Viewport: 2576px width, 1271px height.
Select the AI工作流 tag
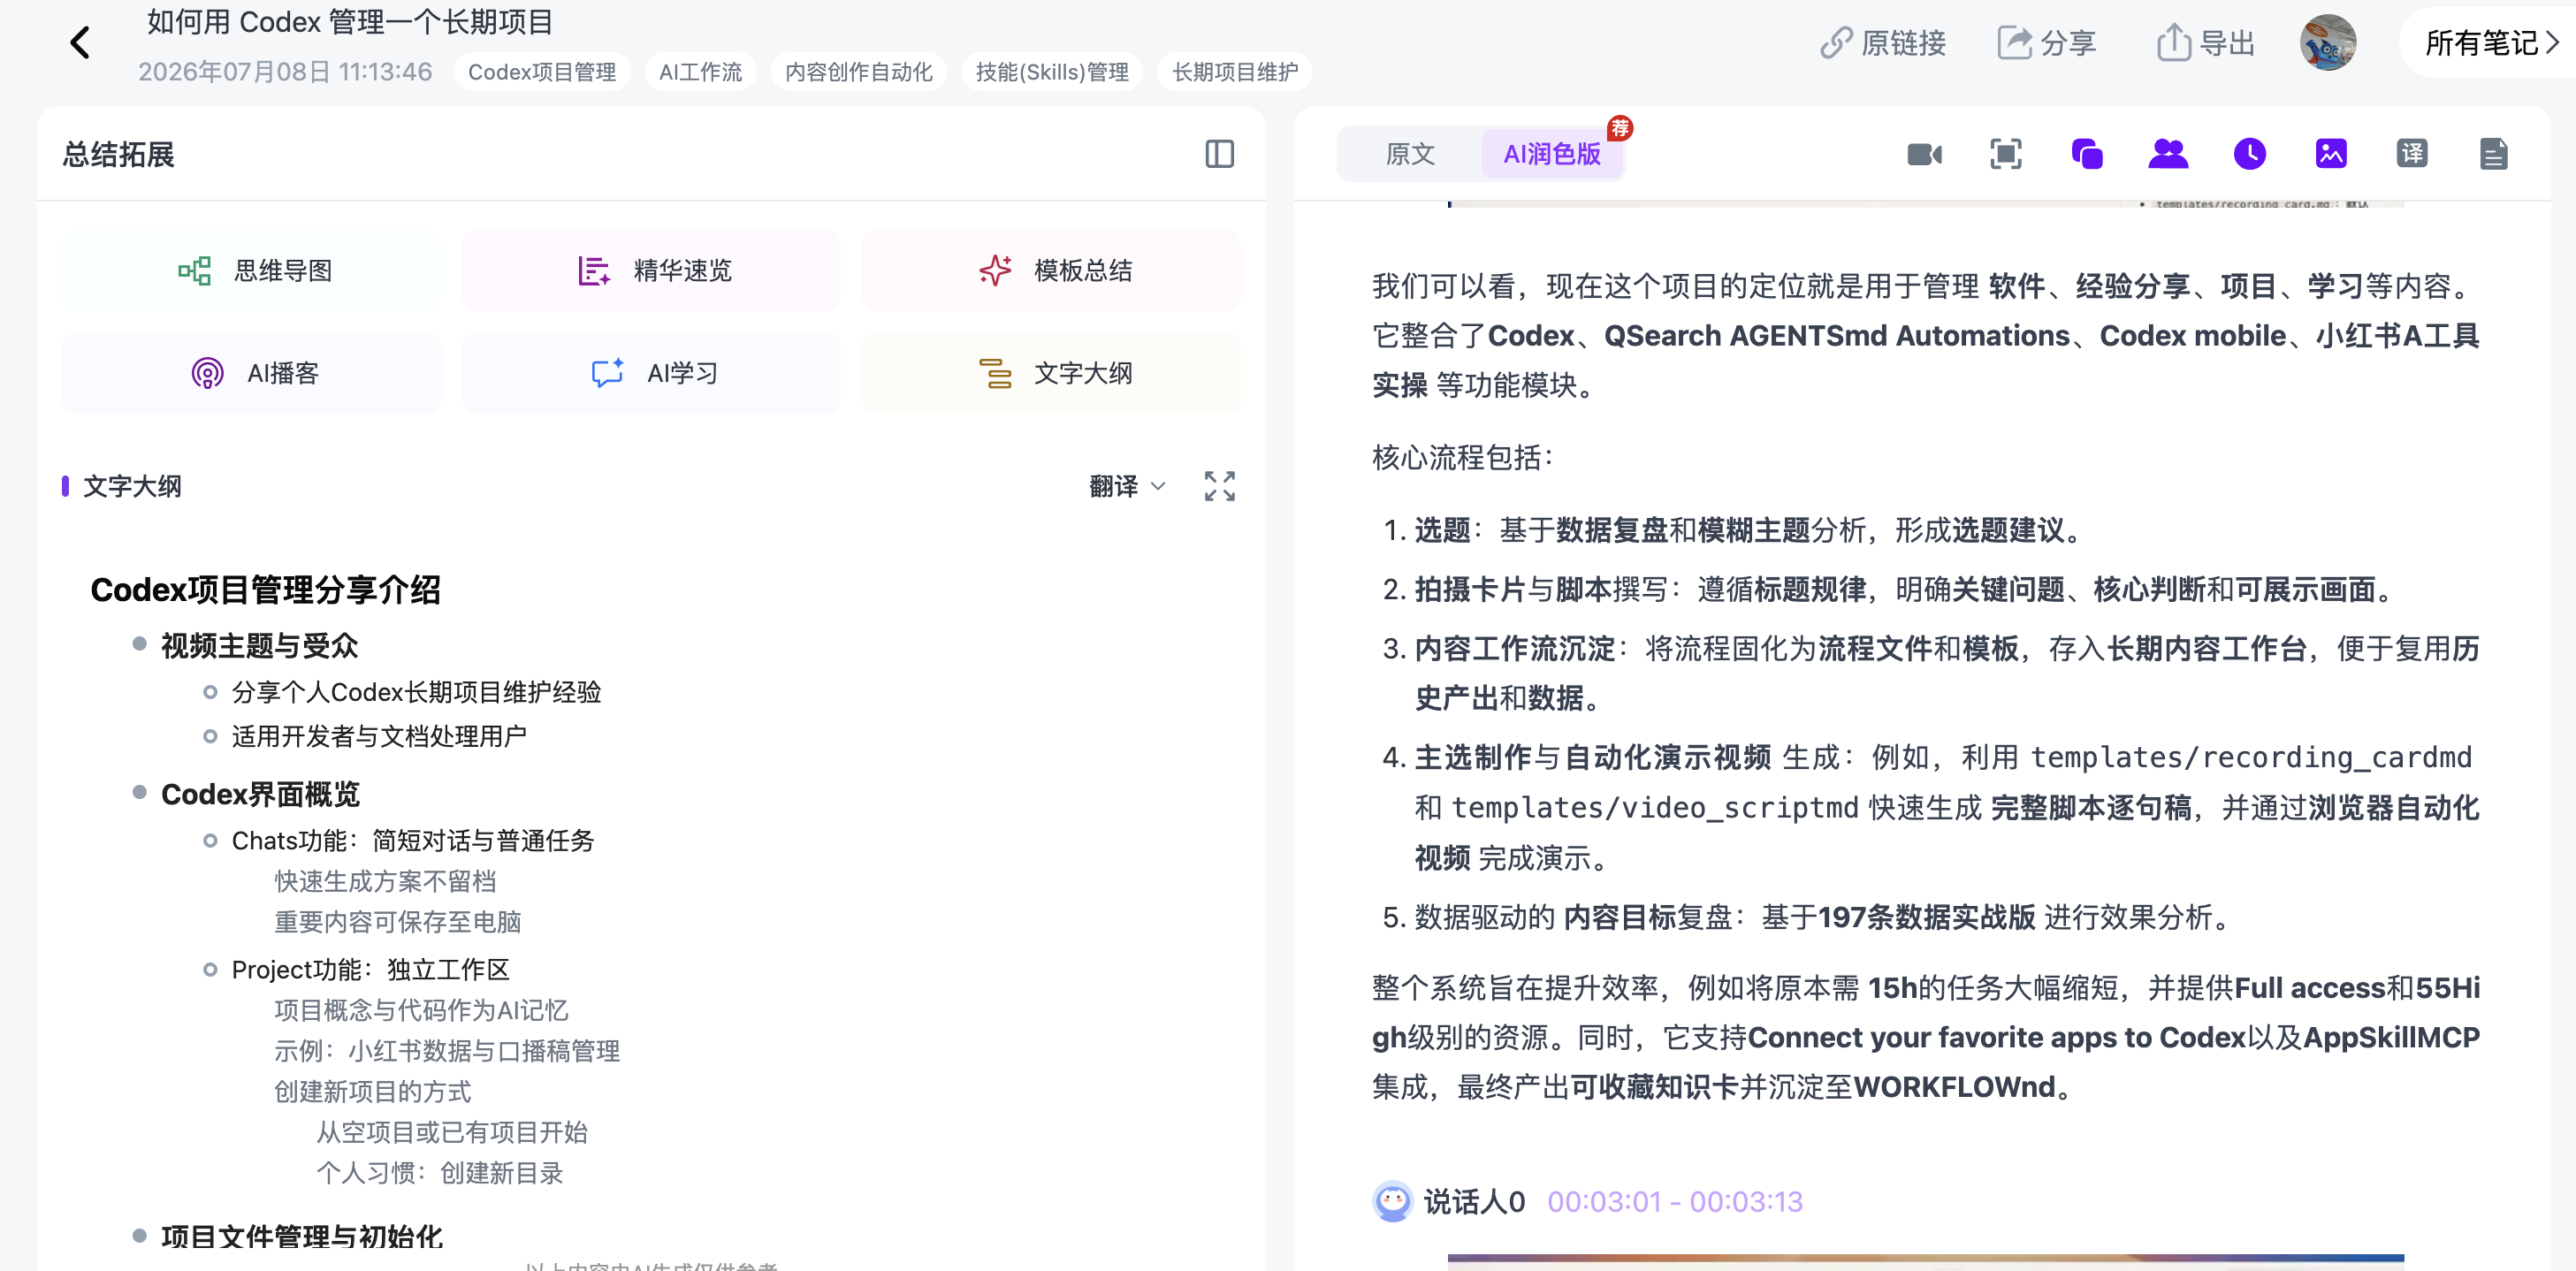pyautogui.click(x=700, y=72)
